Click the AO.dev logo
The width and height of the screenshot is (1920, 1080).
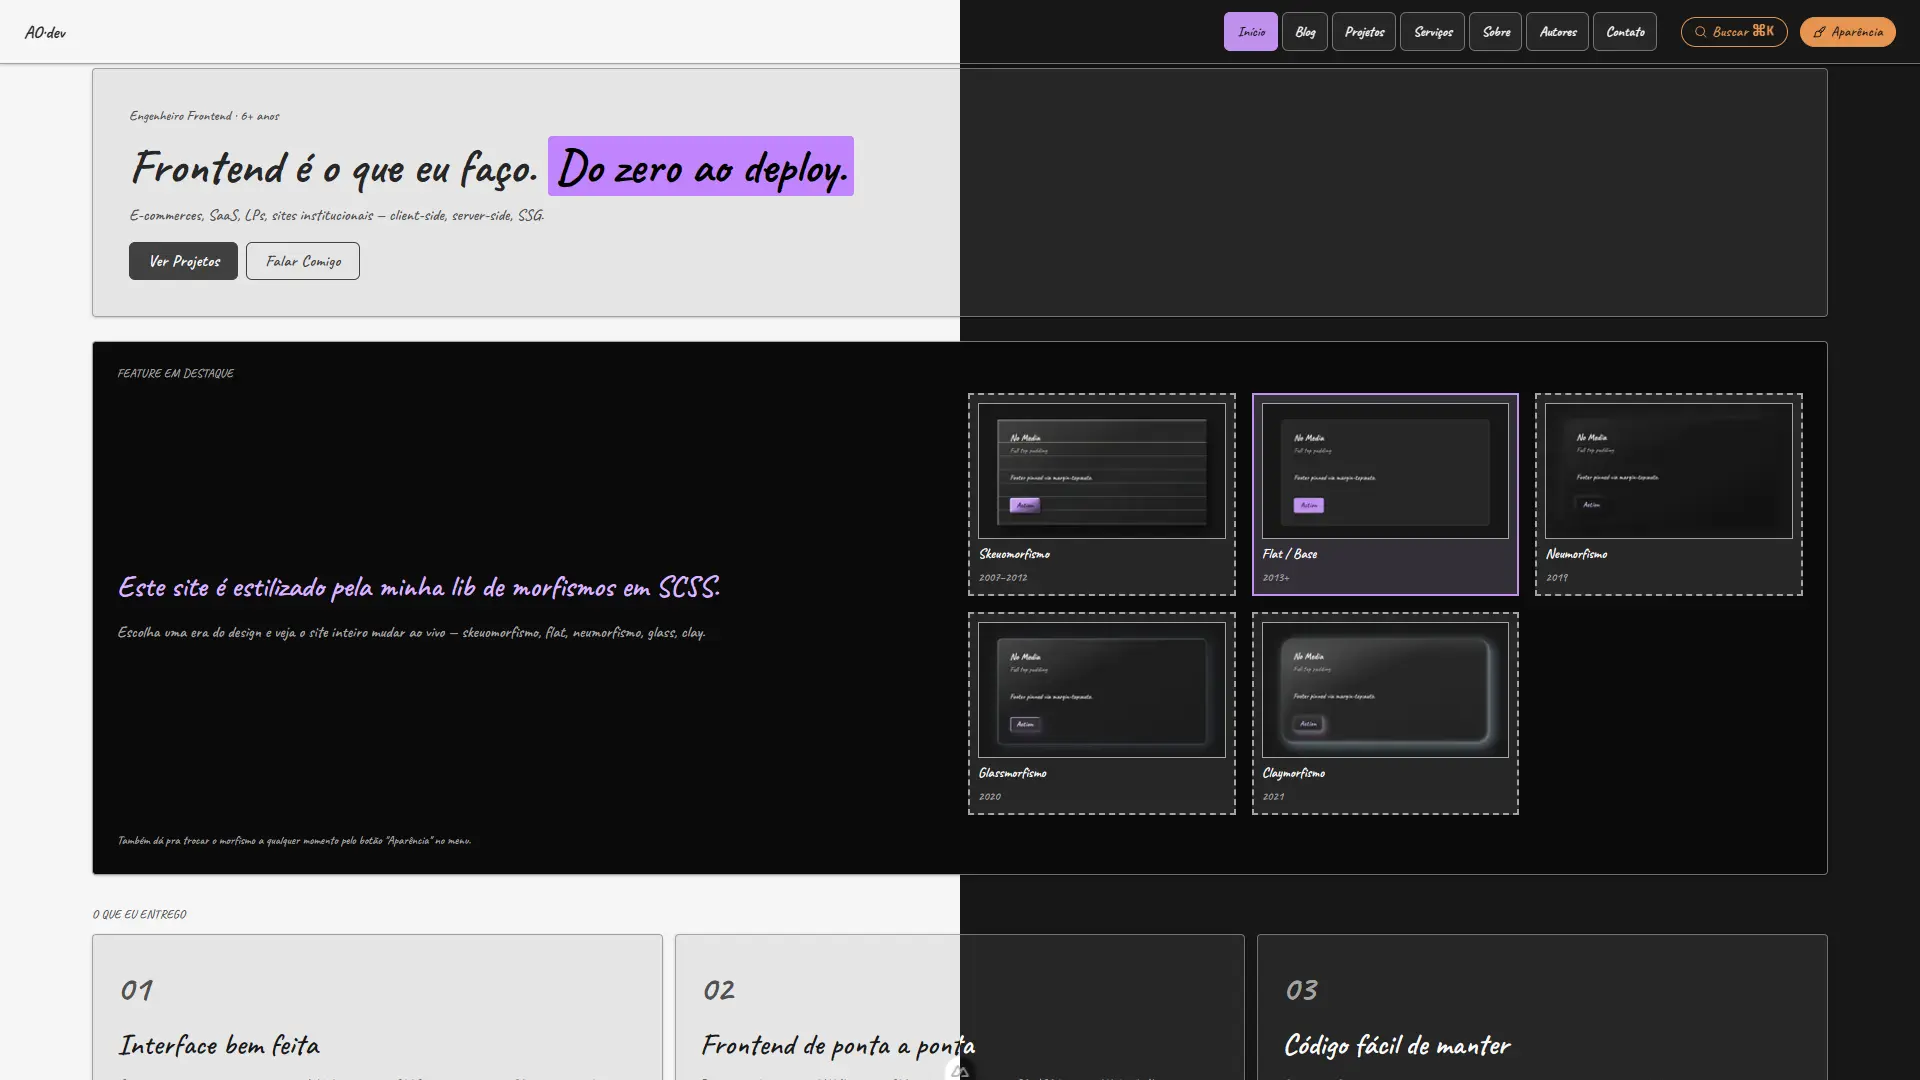45,32
